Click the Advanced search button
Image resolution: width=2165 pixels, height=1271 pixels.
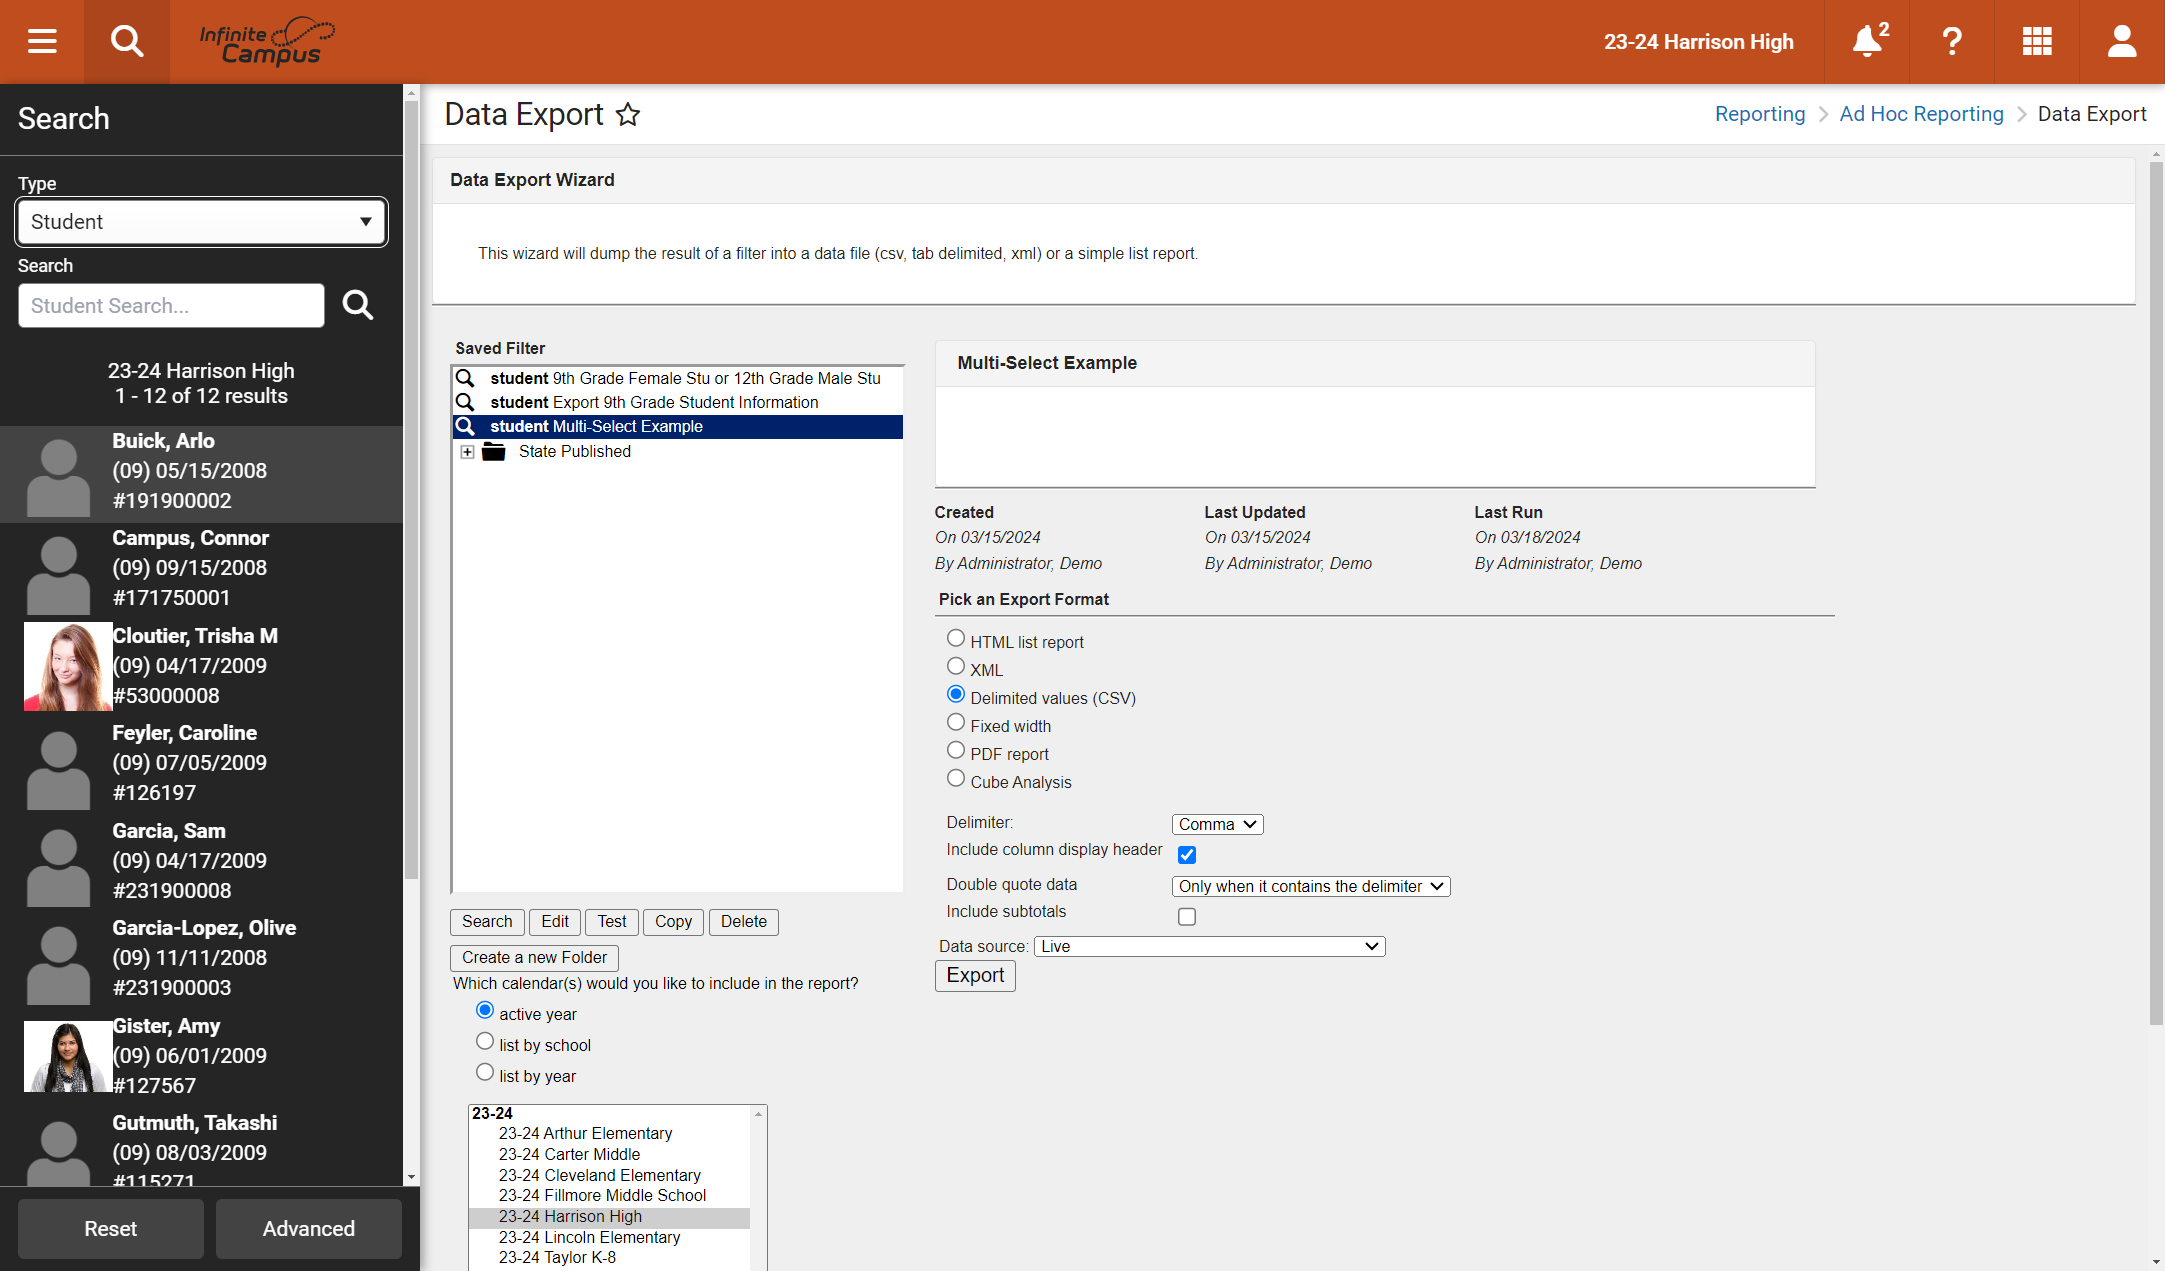click(x=309, y=1228)
